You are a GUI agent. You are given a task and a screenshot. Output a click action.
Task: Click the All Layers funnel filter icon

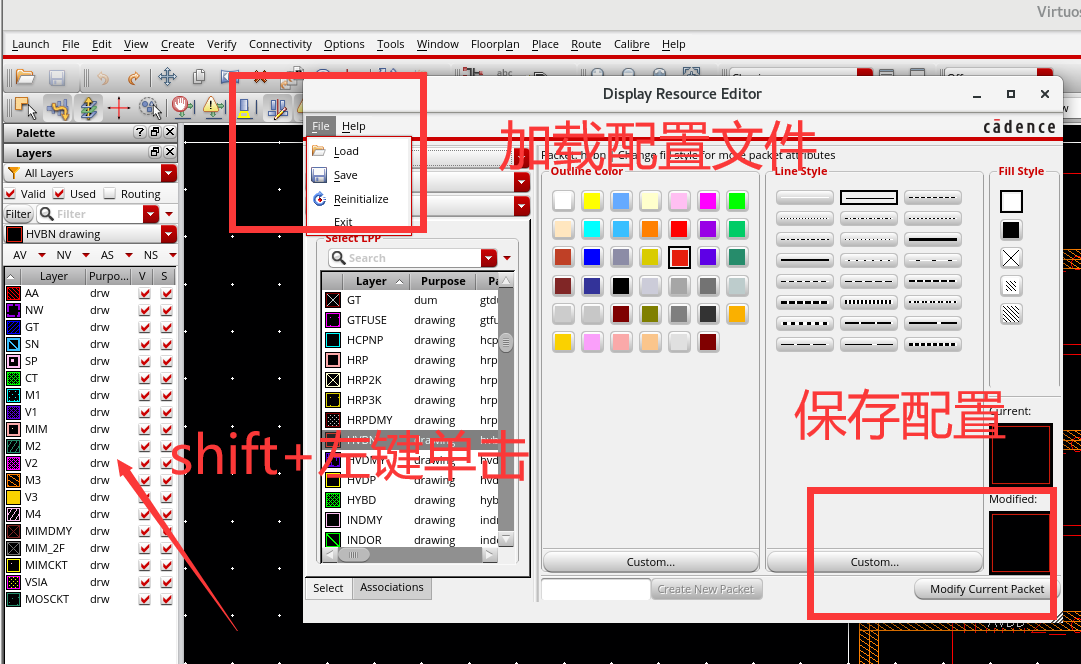point(13,172)
